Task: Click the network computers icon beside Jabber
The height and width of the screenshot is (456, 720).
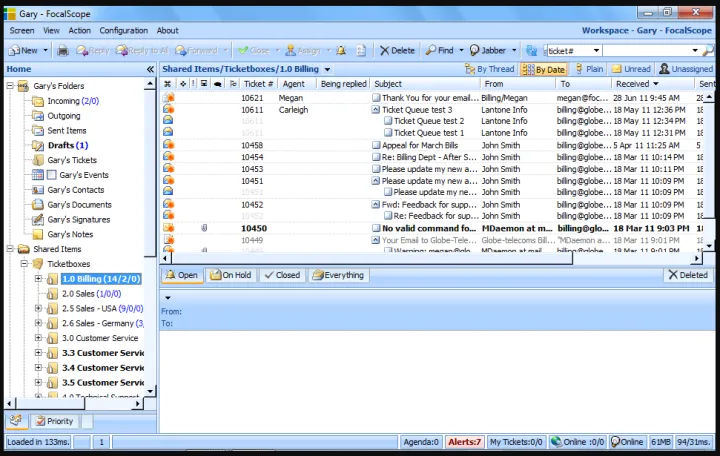Action: 531,51
